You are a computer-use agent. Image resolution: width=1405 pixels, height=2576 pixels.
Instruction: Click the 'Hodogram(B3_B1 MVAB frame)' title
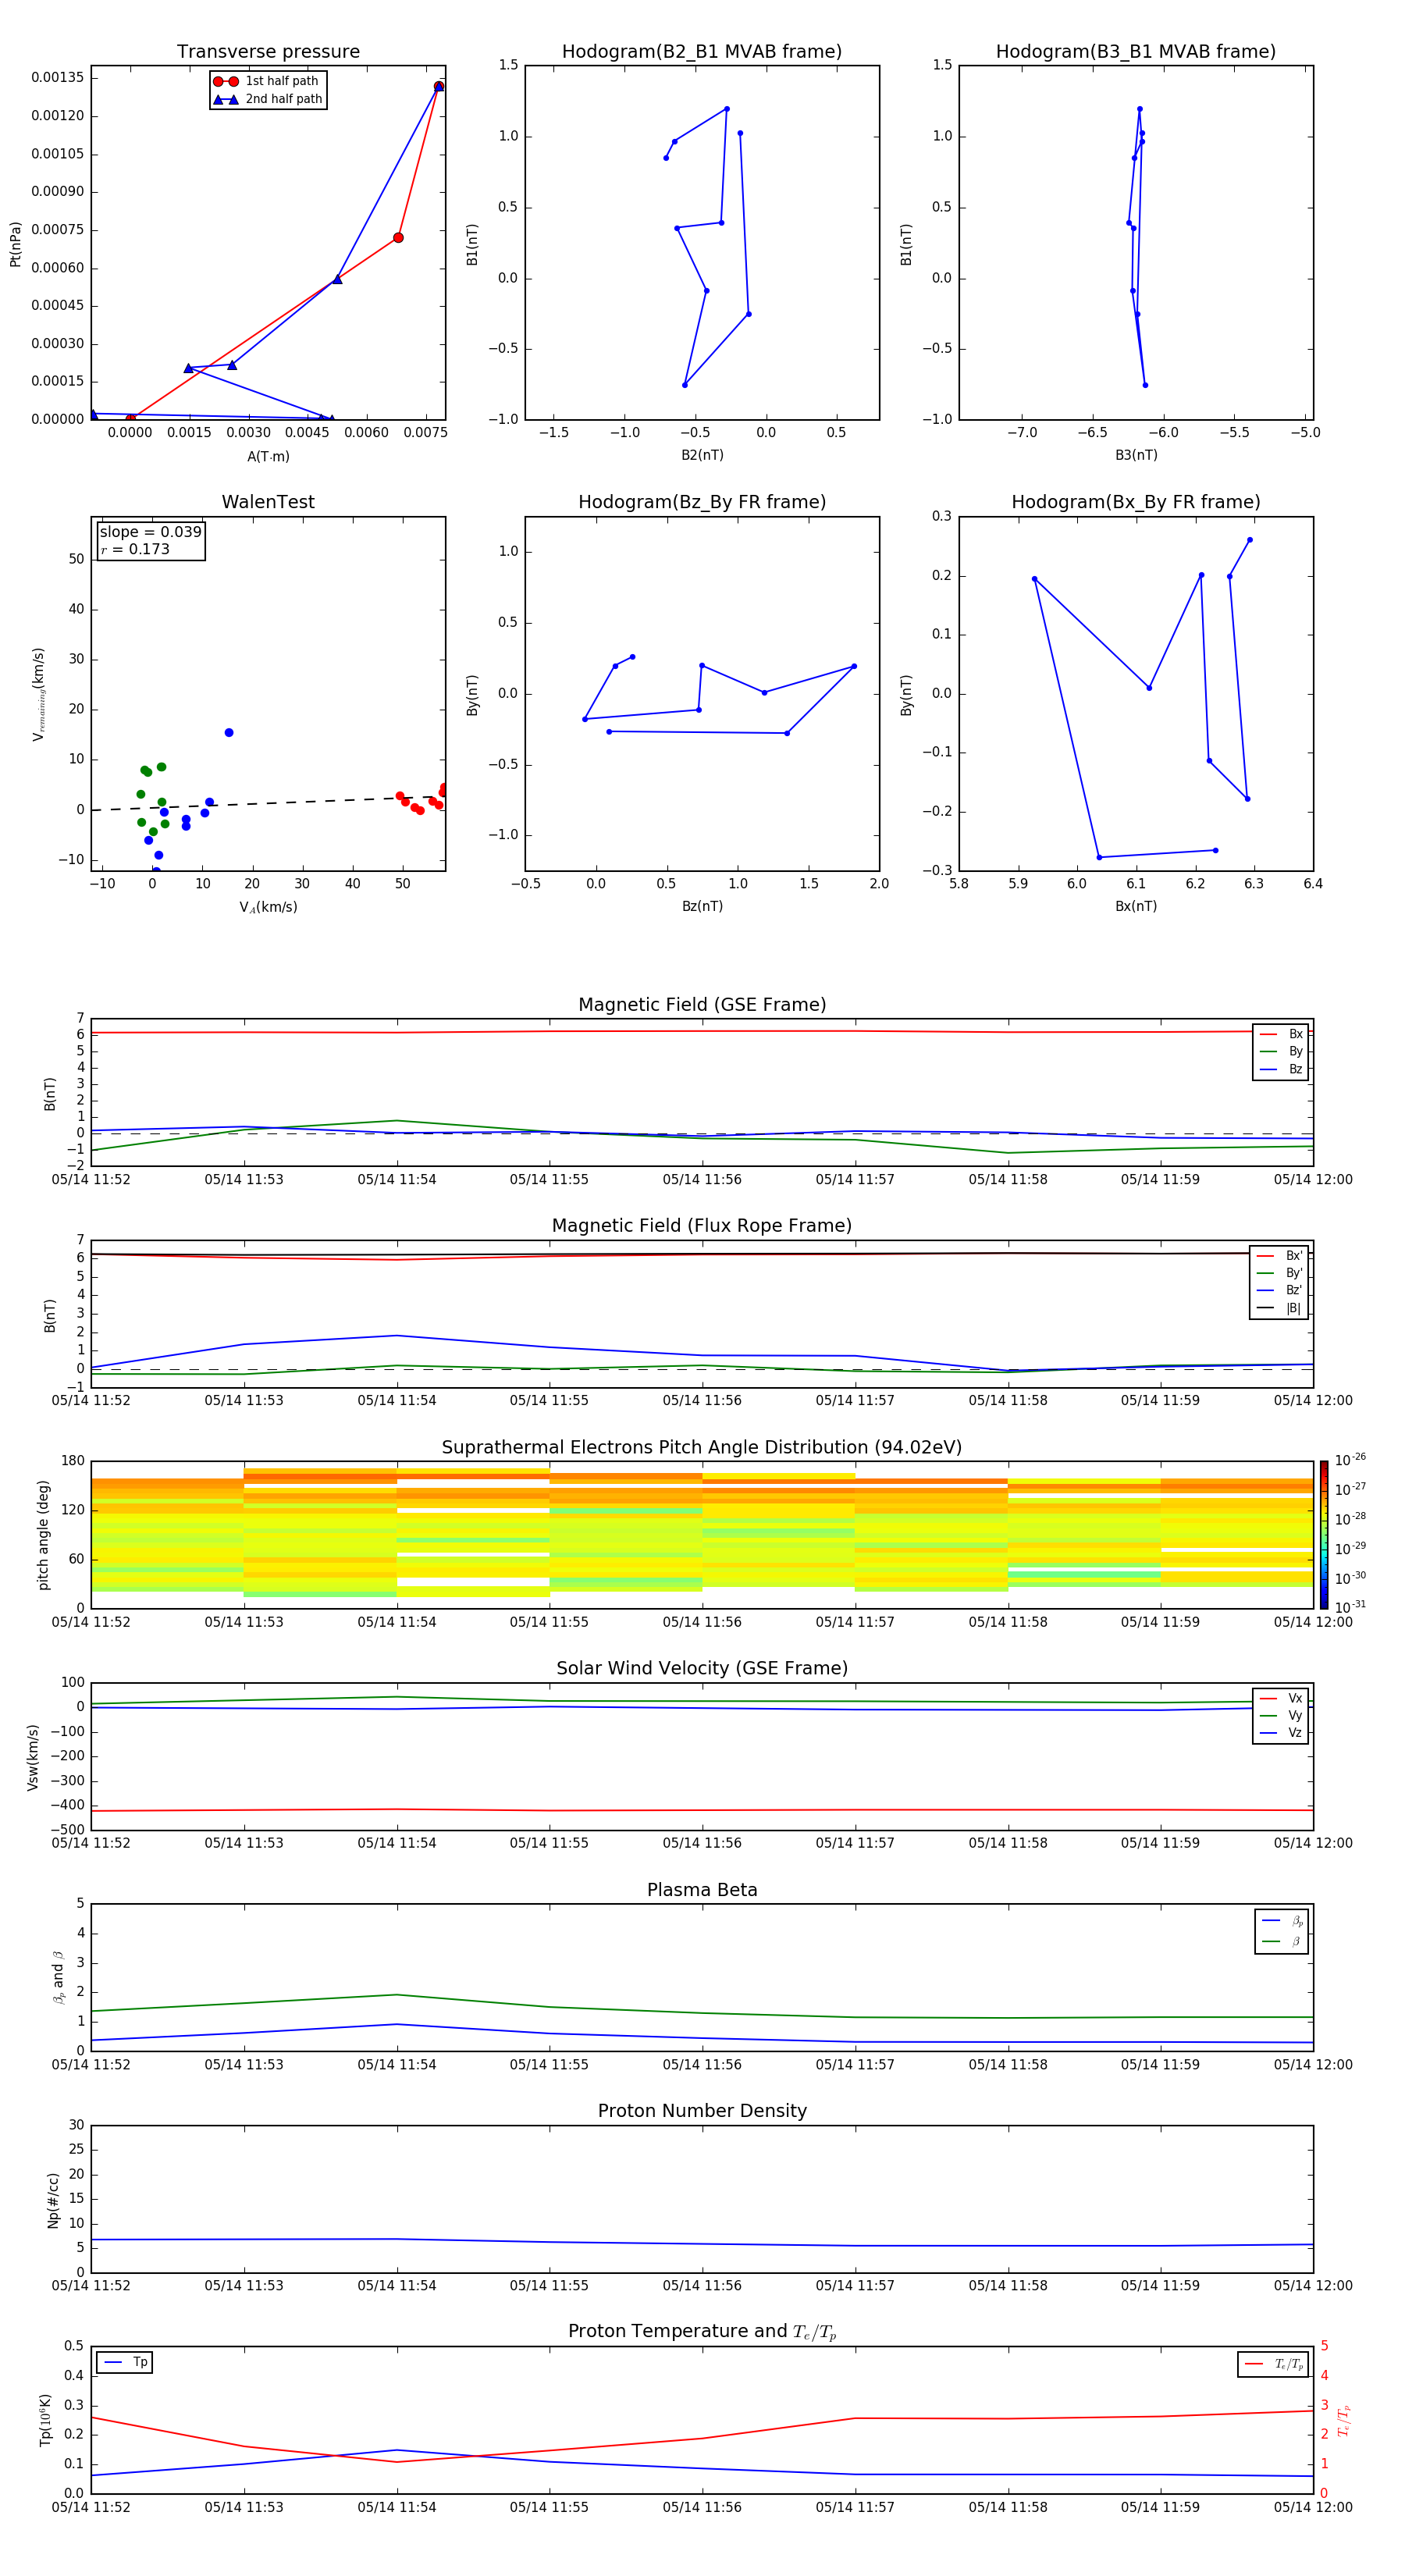tap(1136, 51)
